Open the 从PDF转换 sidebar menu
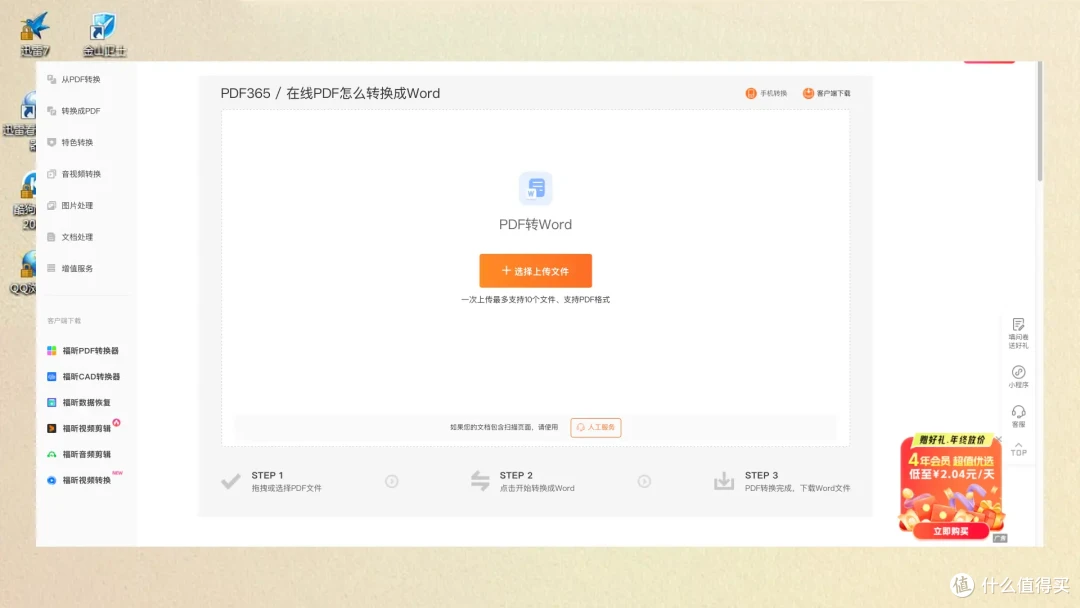Viewport: 1080px width, 608px height. point(81,79)
